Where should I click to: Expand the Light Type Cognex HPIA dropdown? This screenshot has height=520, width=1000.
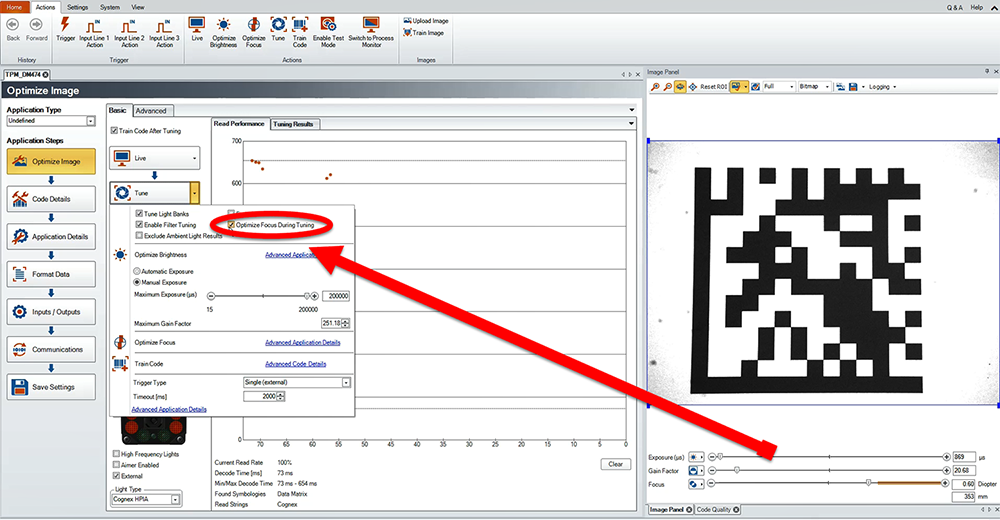175,499
